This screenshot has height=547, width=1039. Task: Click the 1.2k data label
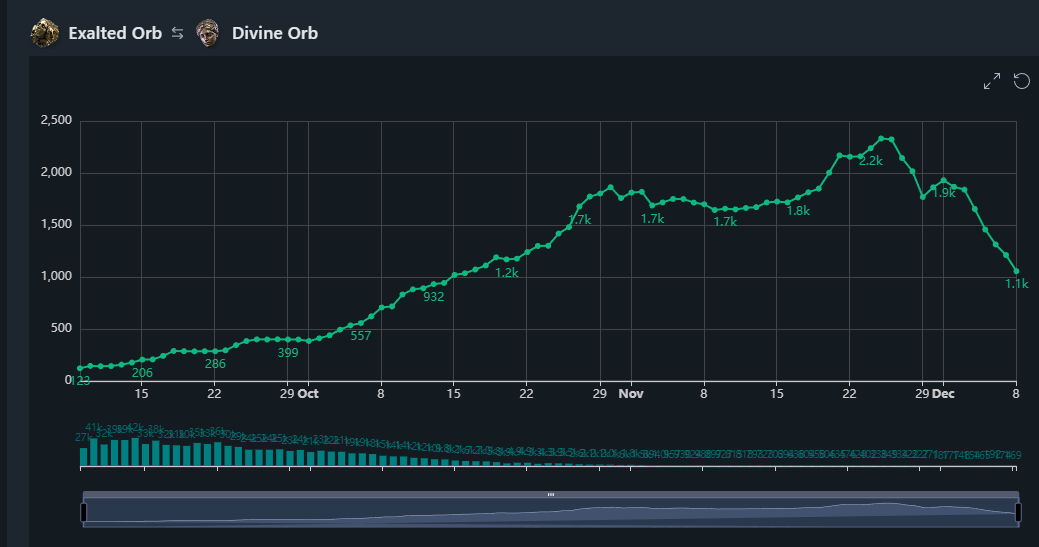pos(507,273)
